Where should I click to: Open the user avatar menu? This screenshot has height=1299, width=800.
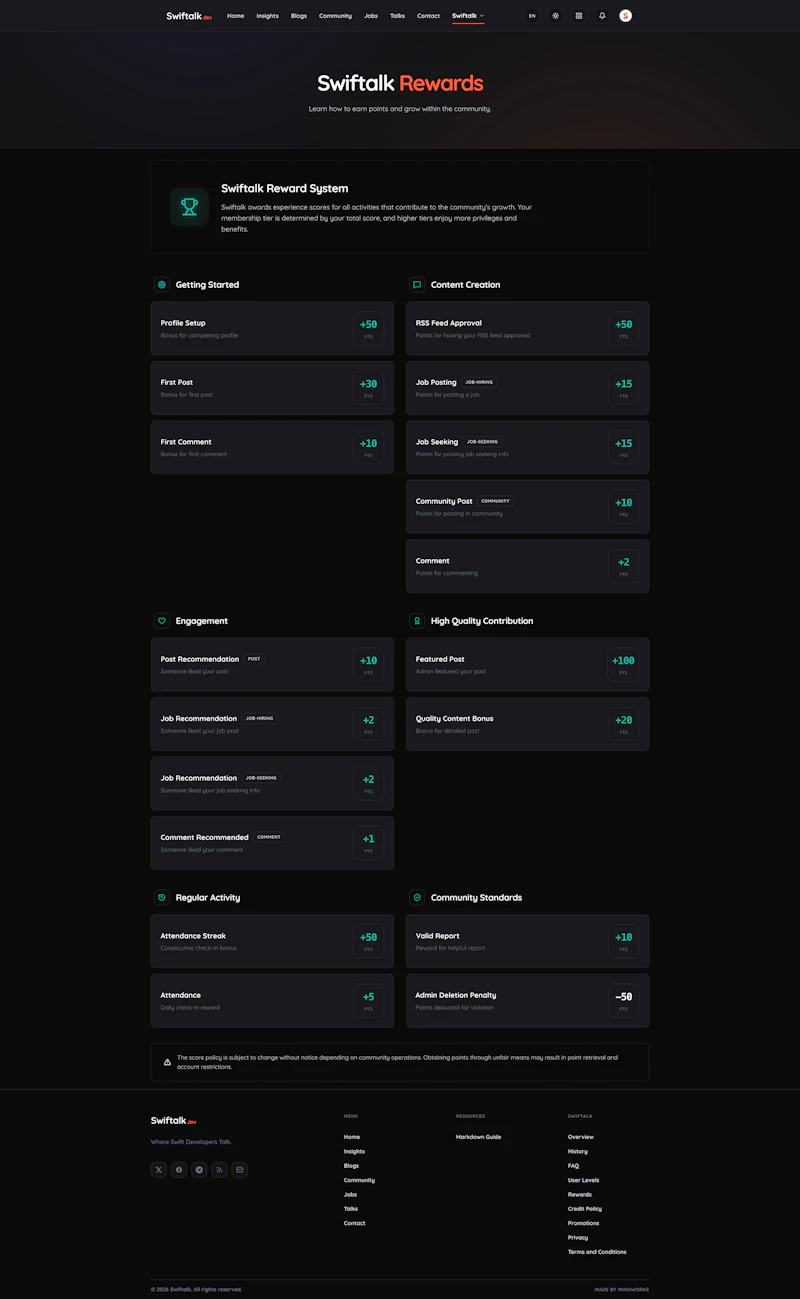coord(625,16)
